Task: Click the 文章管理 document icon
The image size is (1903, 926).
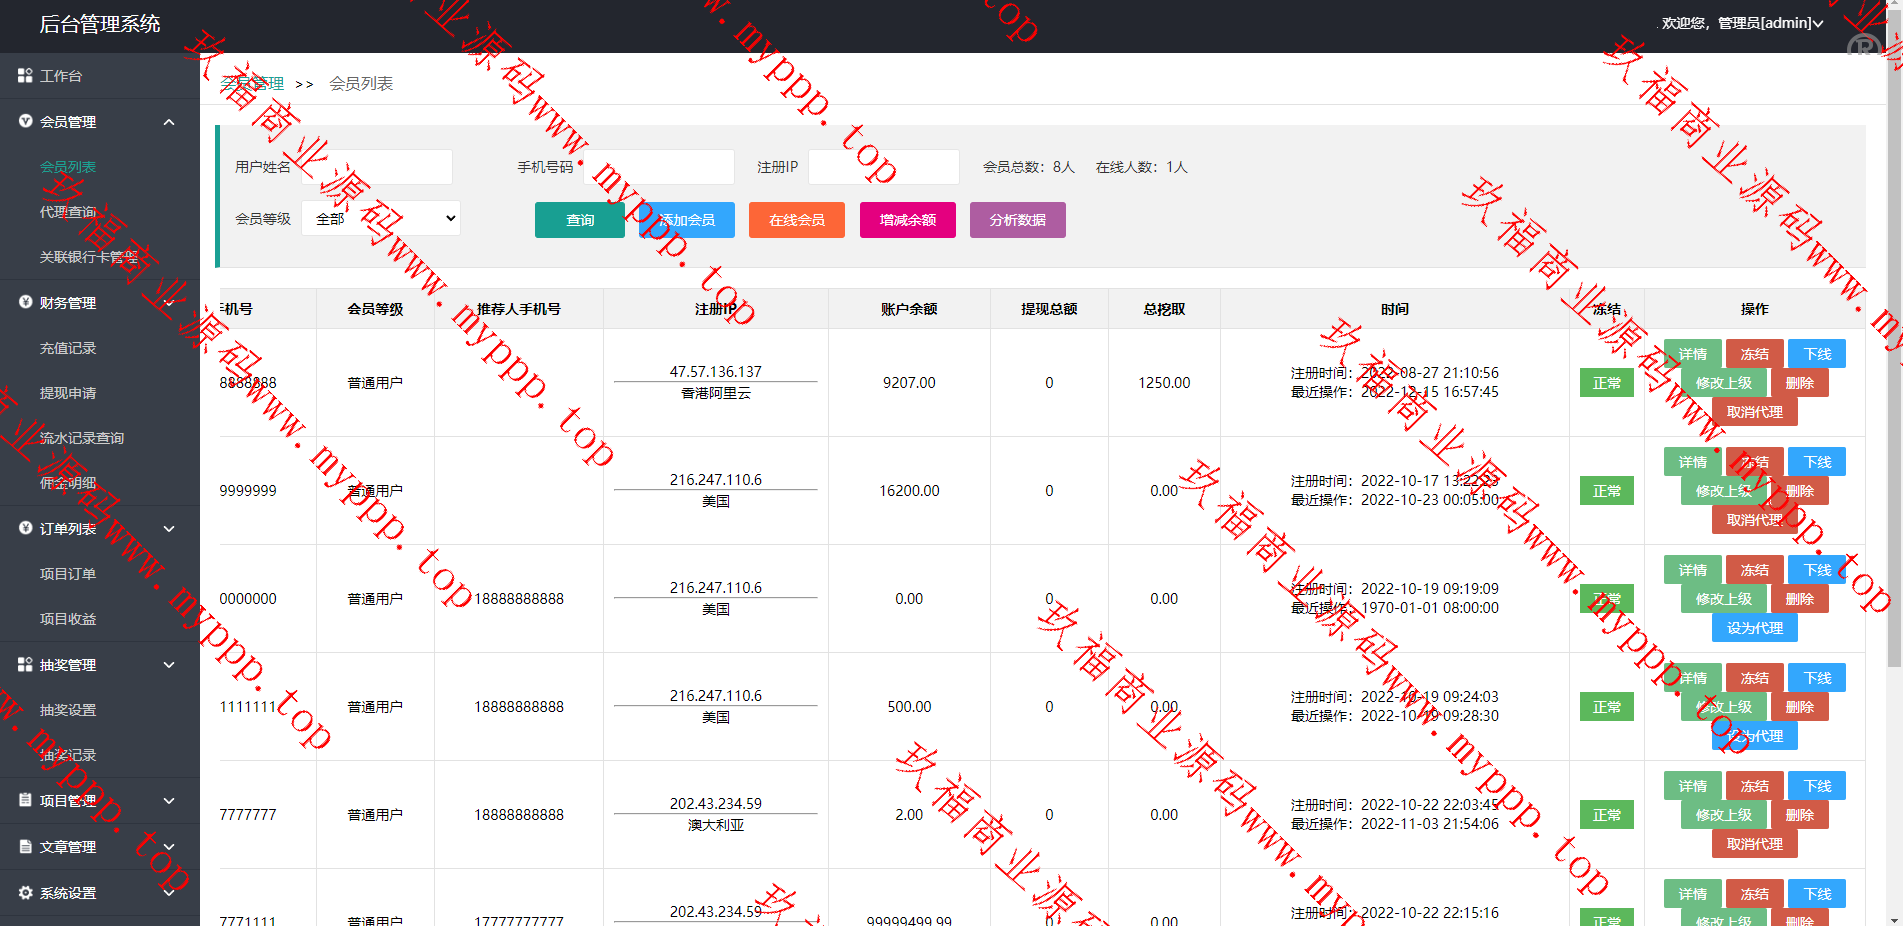Action: (25, 846)
